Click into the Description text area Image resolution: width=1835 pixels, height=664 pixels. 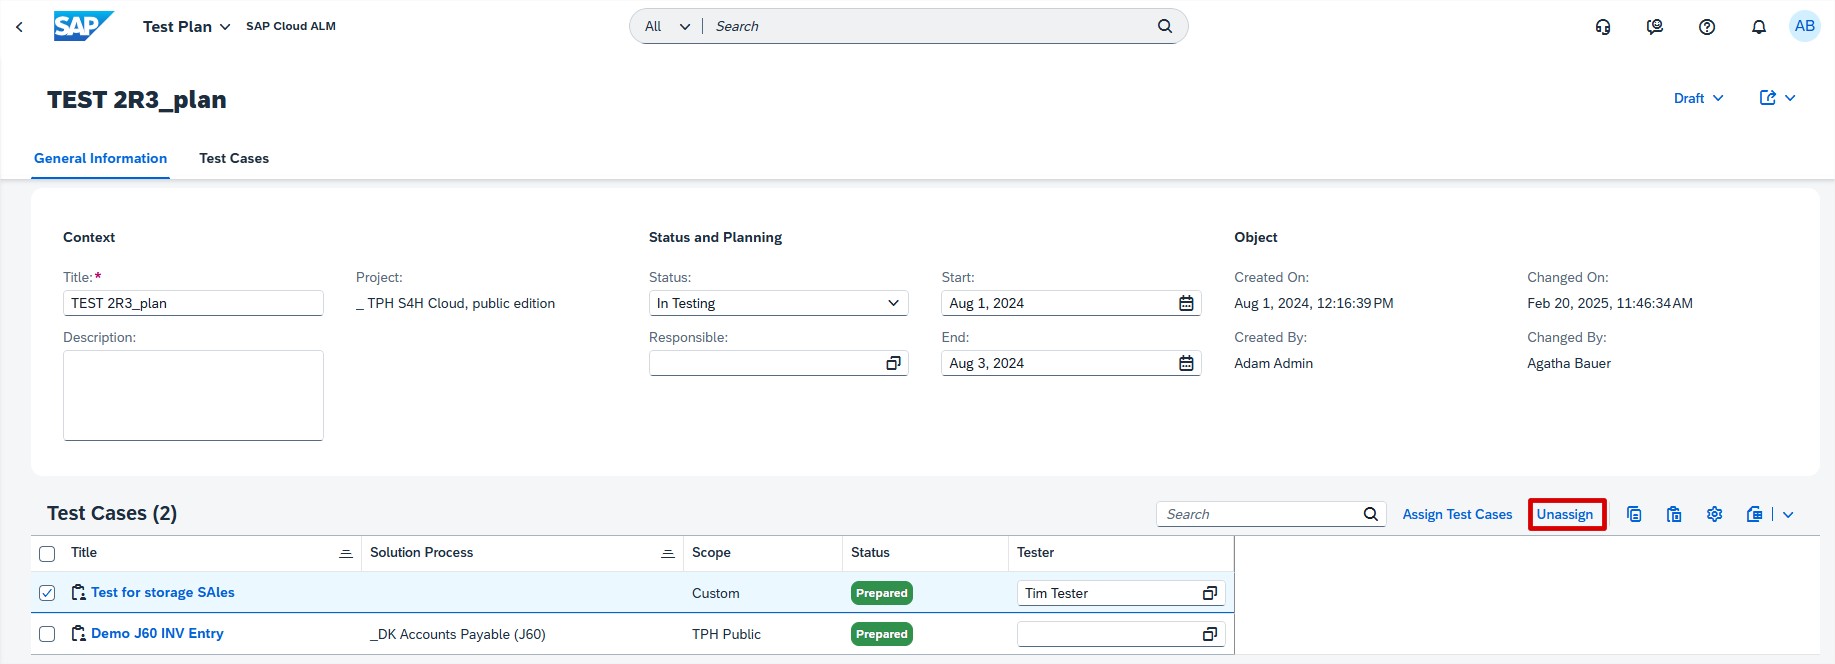tap(193, 395)
